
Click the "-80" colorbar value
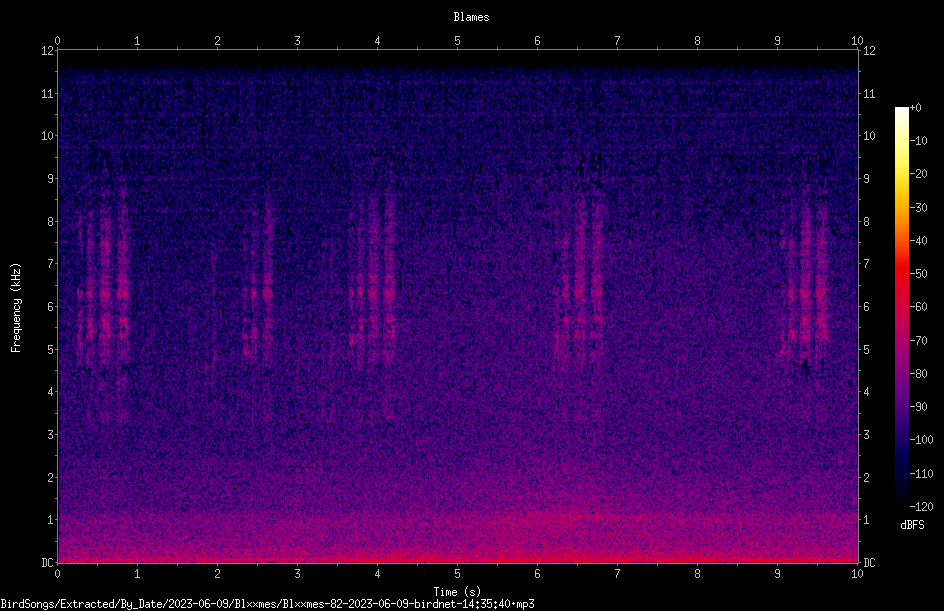(918, 374)
